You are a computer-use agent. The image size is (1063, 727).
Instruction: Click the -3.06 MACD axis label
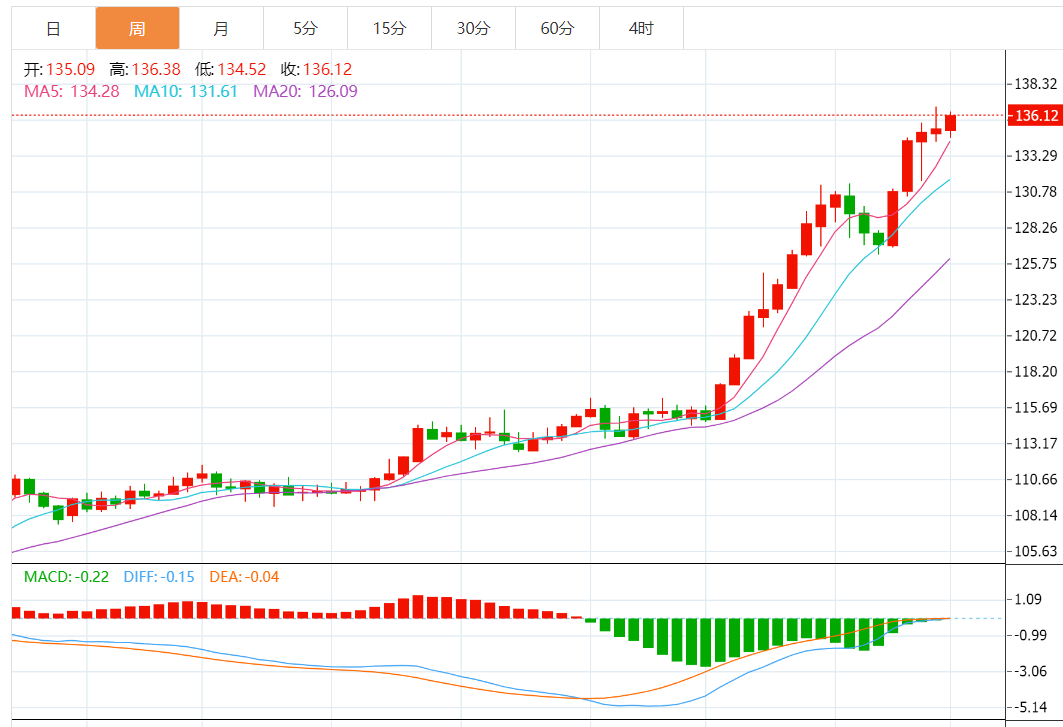pos(1030,671)
